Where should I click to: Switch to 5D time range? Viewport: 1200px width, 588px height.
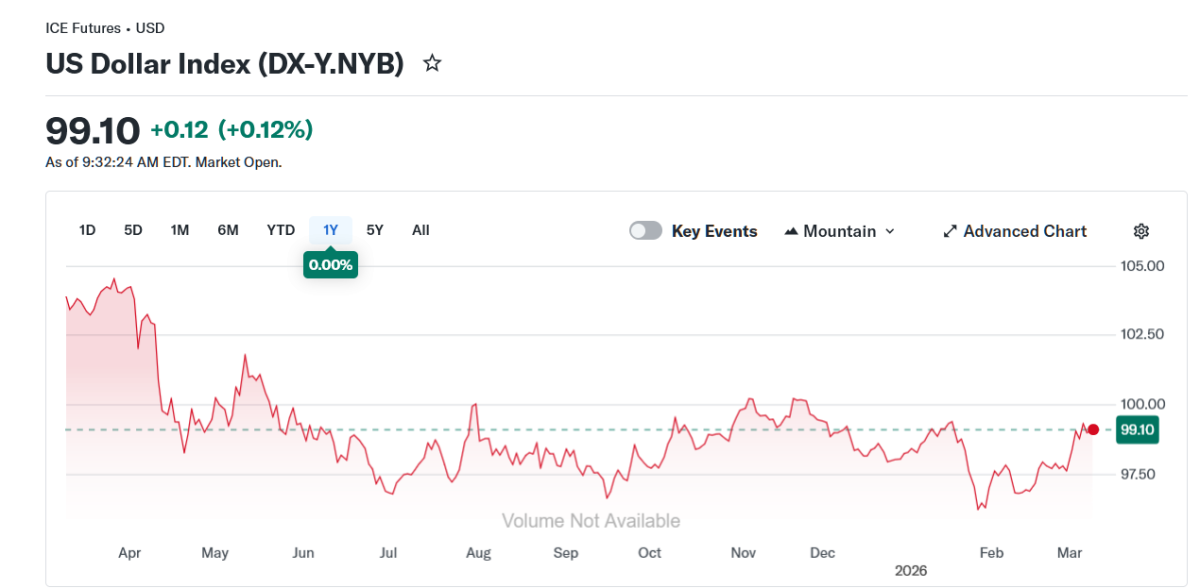133,230
